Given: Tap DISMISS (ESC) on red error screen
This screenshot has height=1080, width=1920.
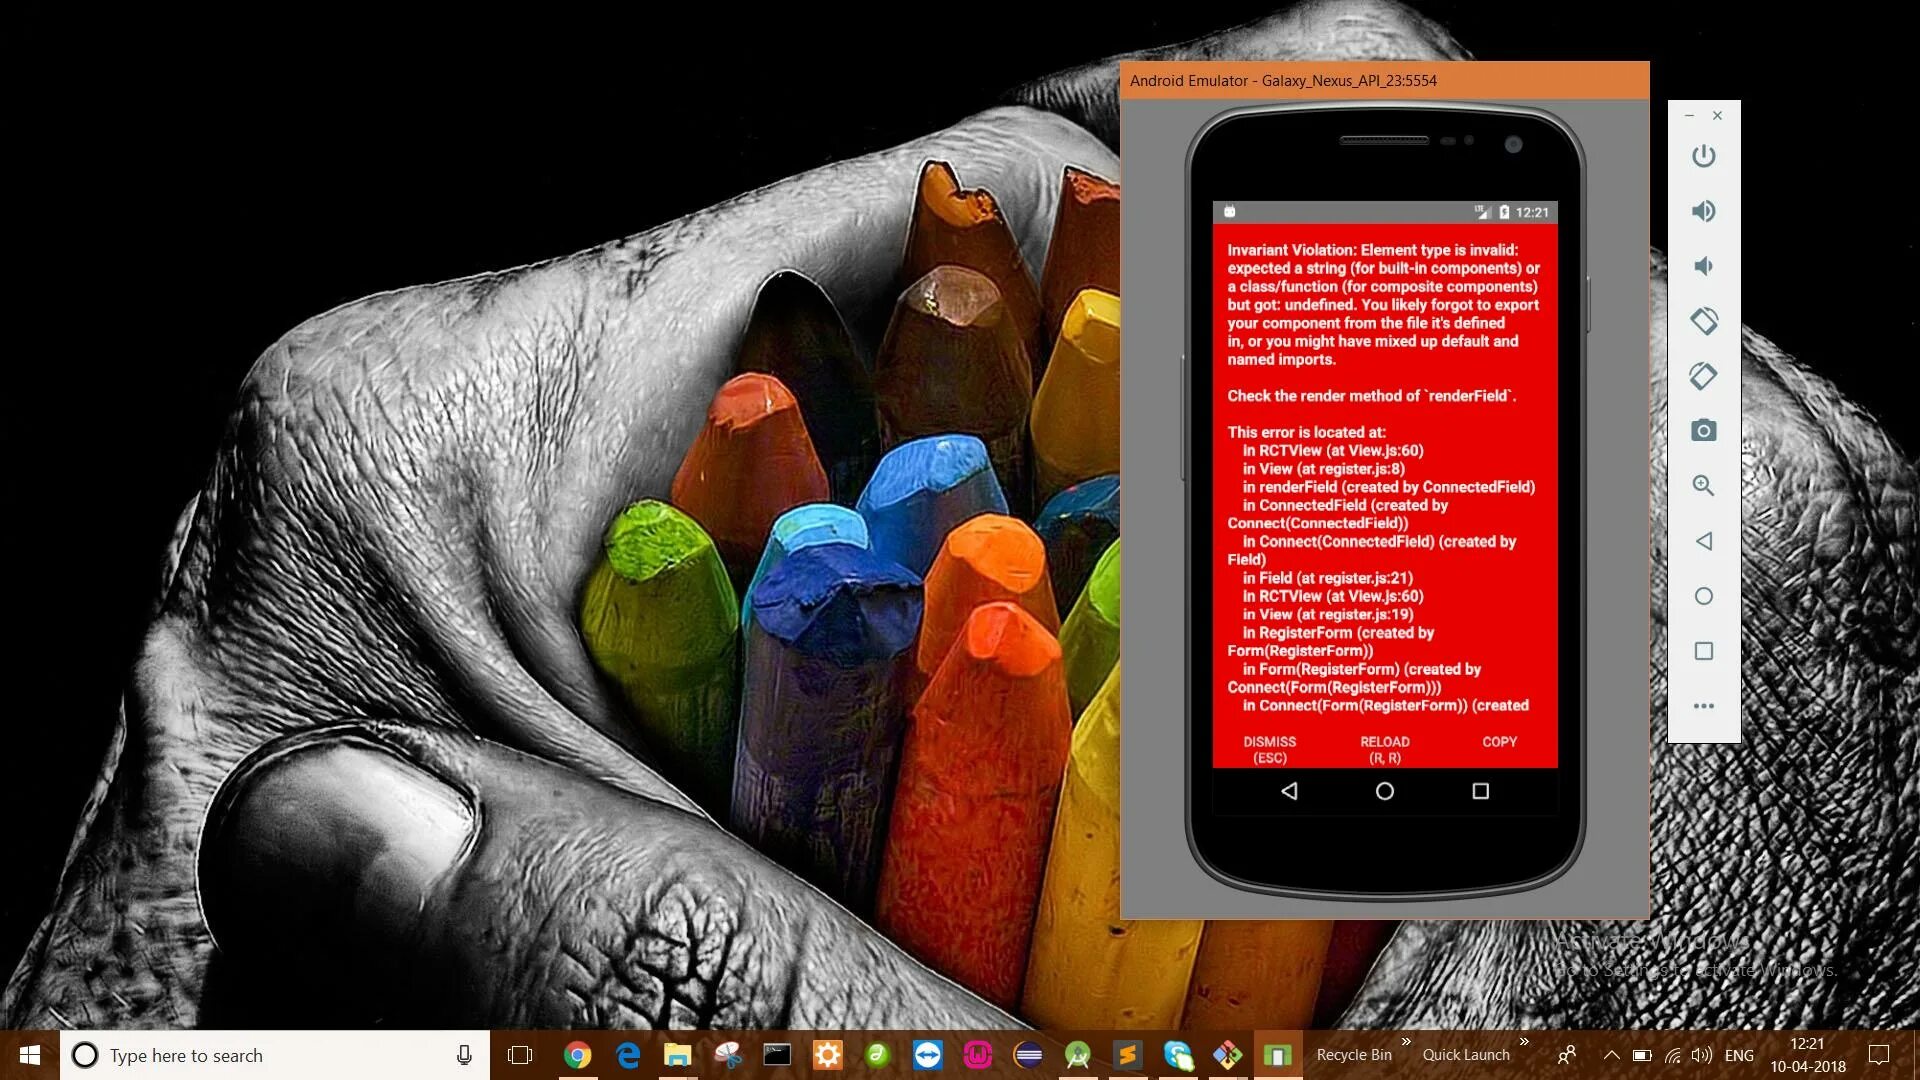Looking at the screenshot, I should pyautogui.click(x=1269, y=749).
